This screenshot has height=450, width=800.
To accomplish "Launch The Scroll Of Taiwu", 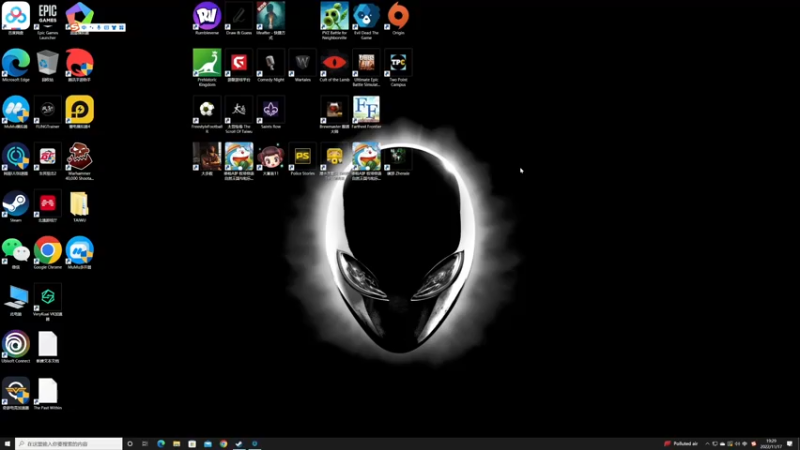I will point(239,114).
